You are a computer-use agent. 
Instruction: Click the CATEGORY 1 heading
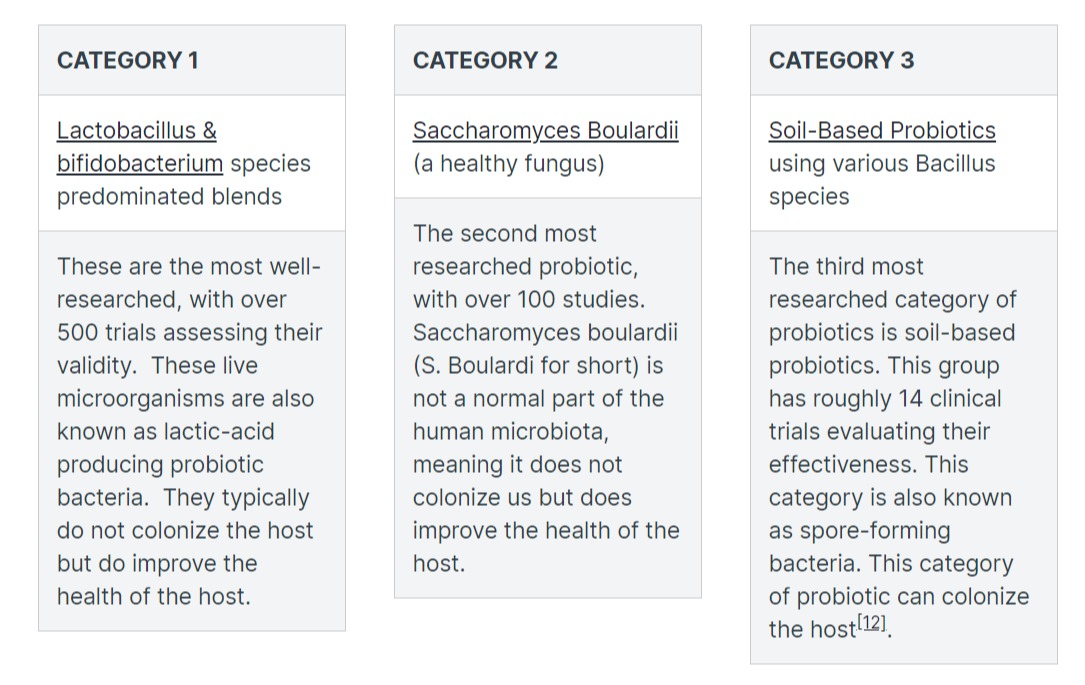click(x=128, y=60)
